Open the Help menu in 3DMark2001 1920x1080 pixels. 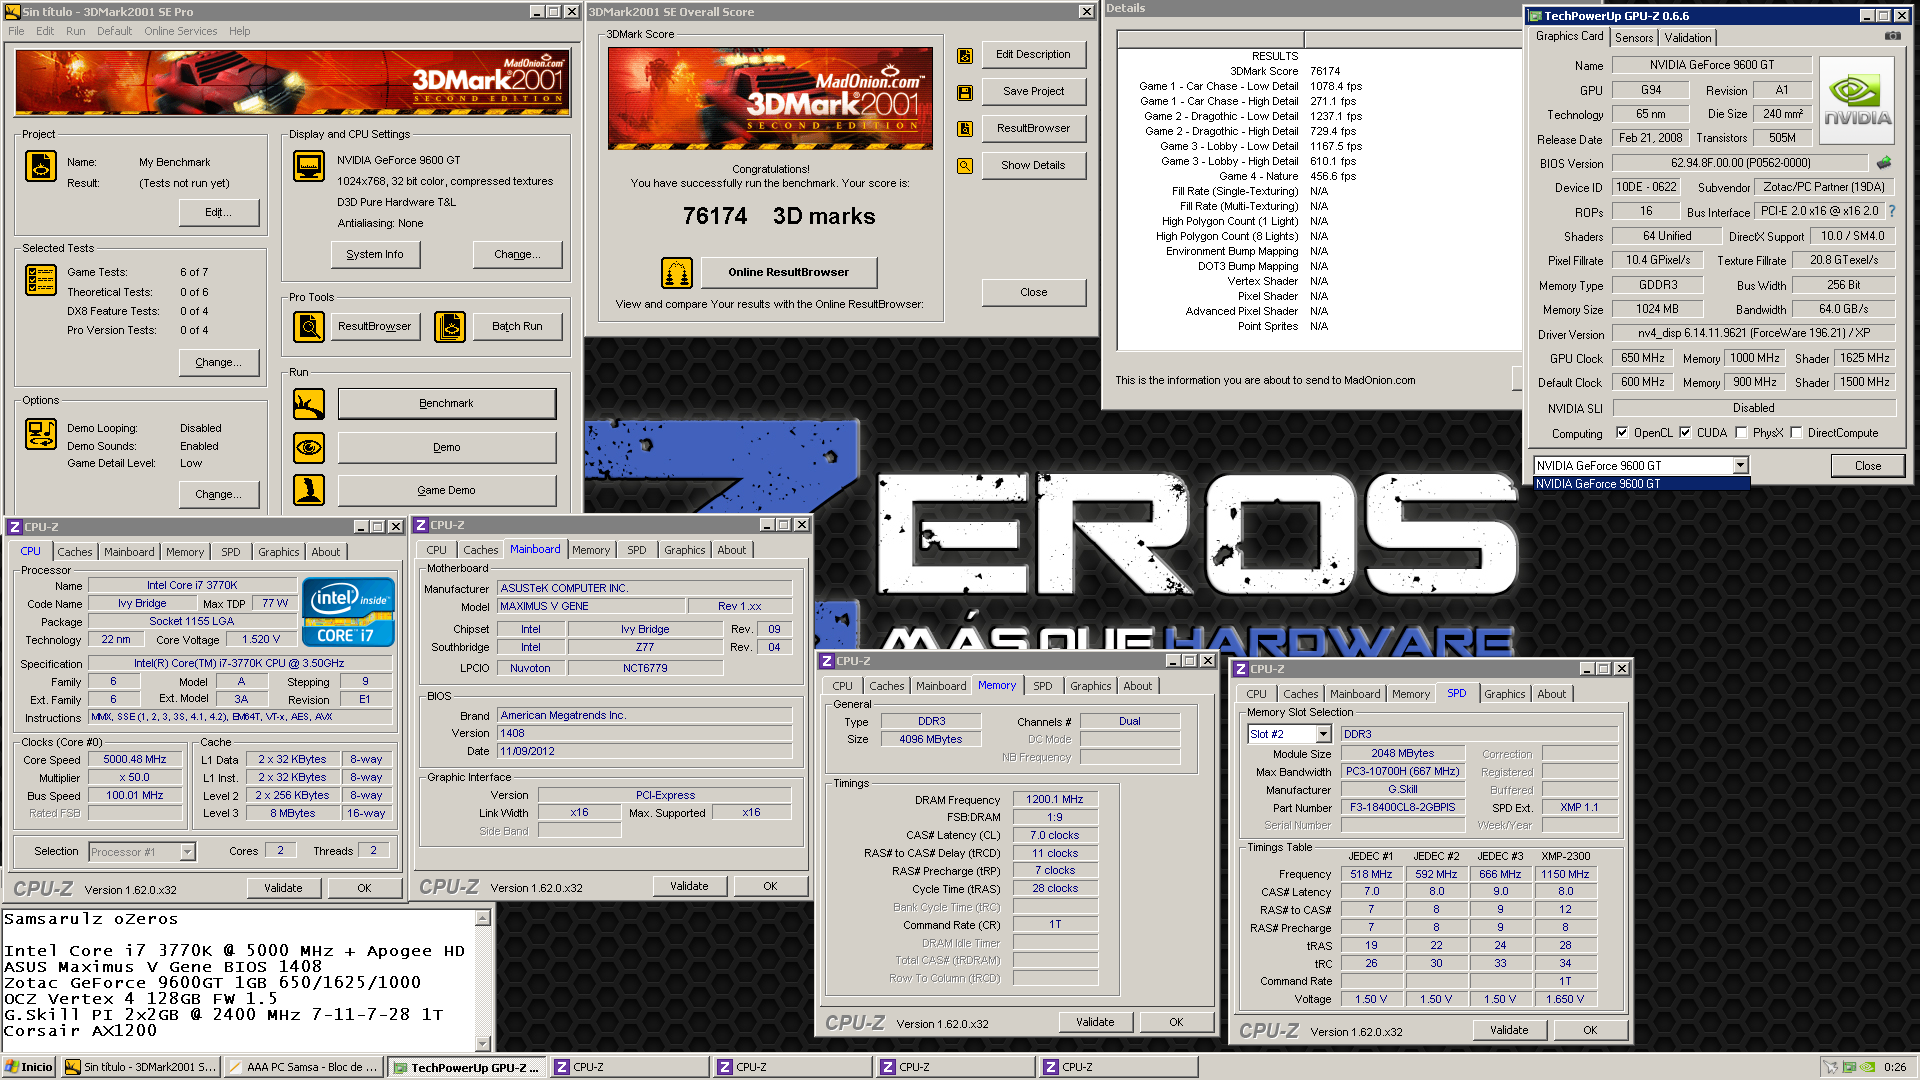tap(239, 31)
